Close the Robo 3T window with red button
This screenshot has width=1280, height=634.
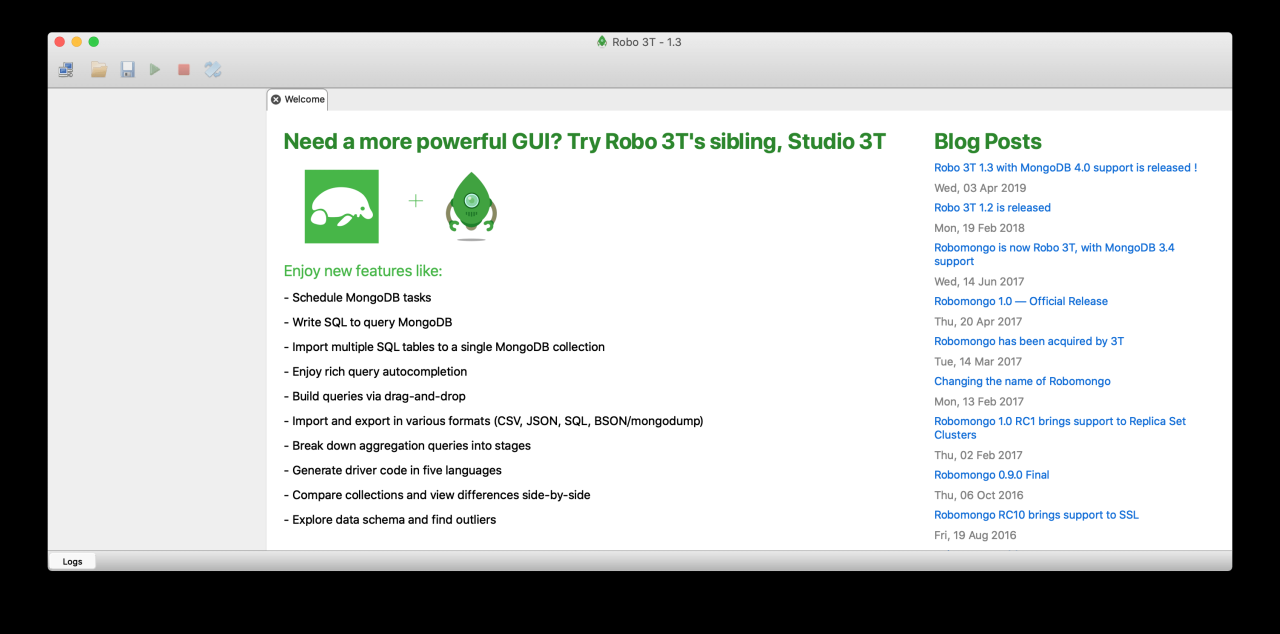coord(60,42)
